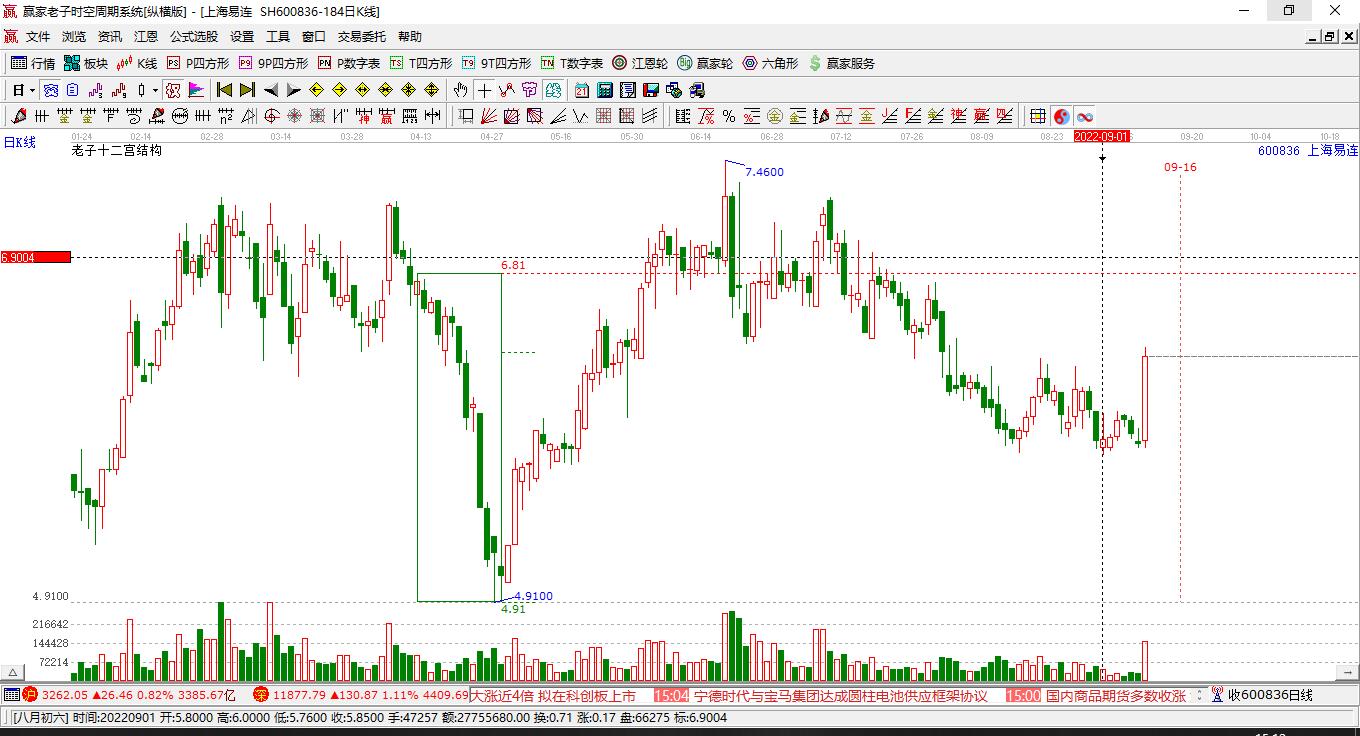This screenshot has width=1360, height=736.
Task: Open the 板块 sector view
Action: click(85, 63)
